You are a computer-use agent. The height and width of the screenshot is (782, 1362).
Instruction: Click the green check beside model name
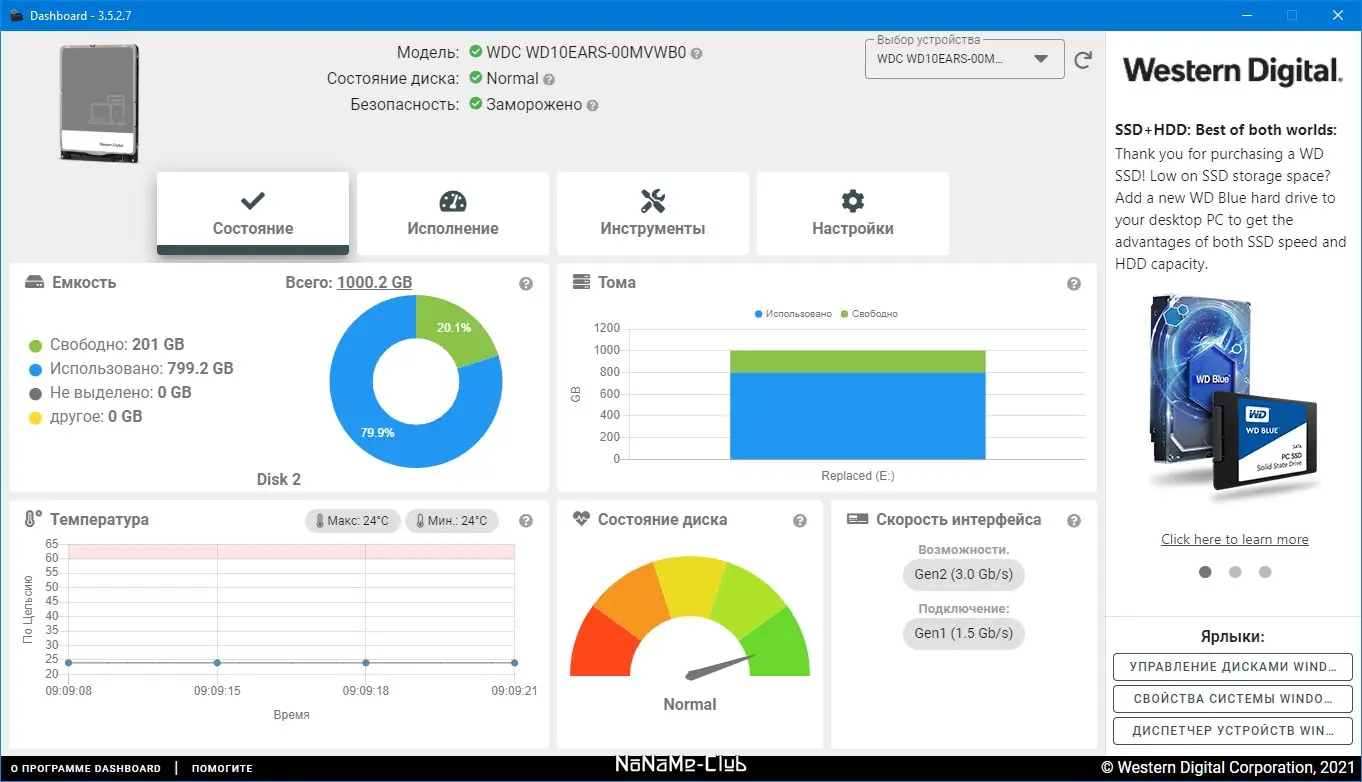click(476, 53)
